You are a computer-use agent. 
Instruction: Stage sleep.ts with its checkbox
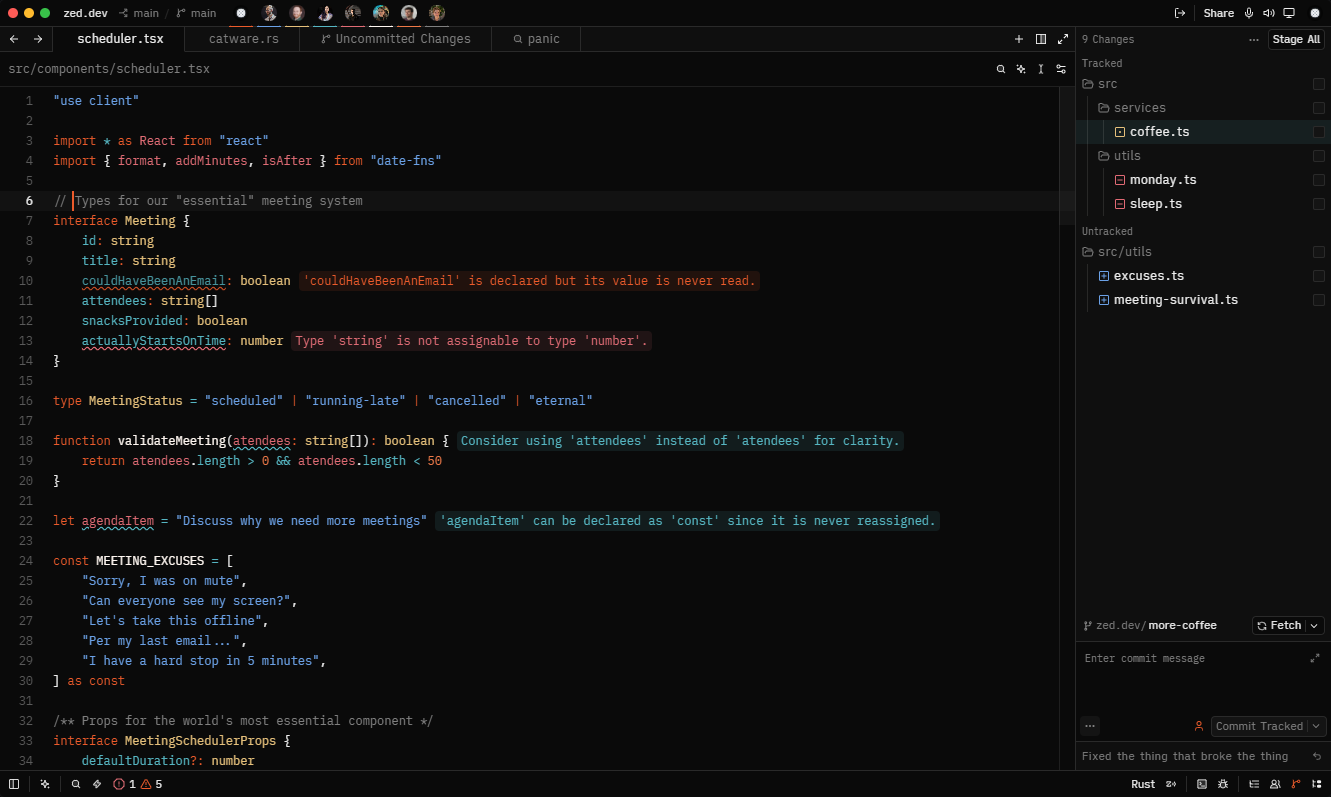[x=1319, y=204]
